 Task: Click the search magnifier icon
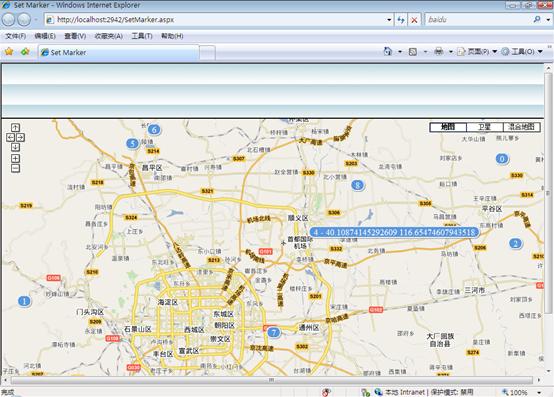coord(537,19)
